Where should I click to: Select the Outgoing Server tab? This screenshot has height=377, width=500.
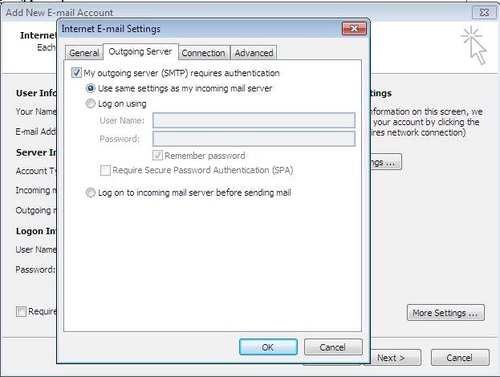(140, 52)
